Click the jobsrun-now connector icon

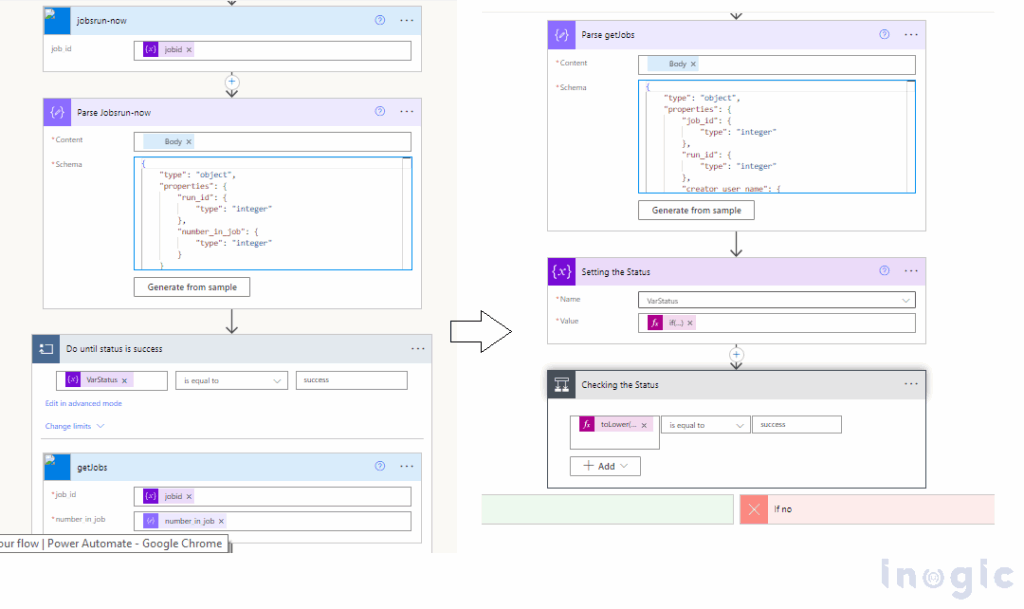[56, 20]
